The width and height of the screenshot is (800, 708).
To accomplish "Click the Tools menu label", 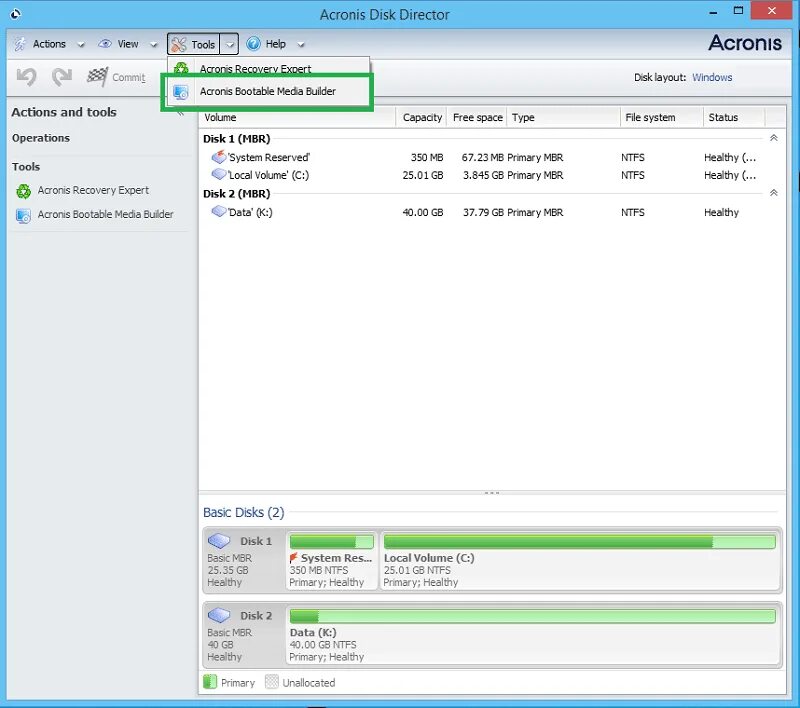I will coord(203,45).
